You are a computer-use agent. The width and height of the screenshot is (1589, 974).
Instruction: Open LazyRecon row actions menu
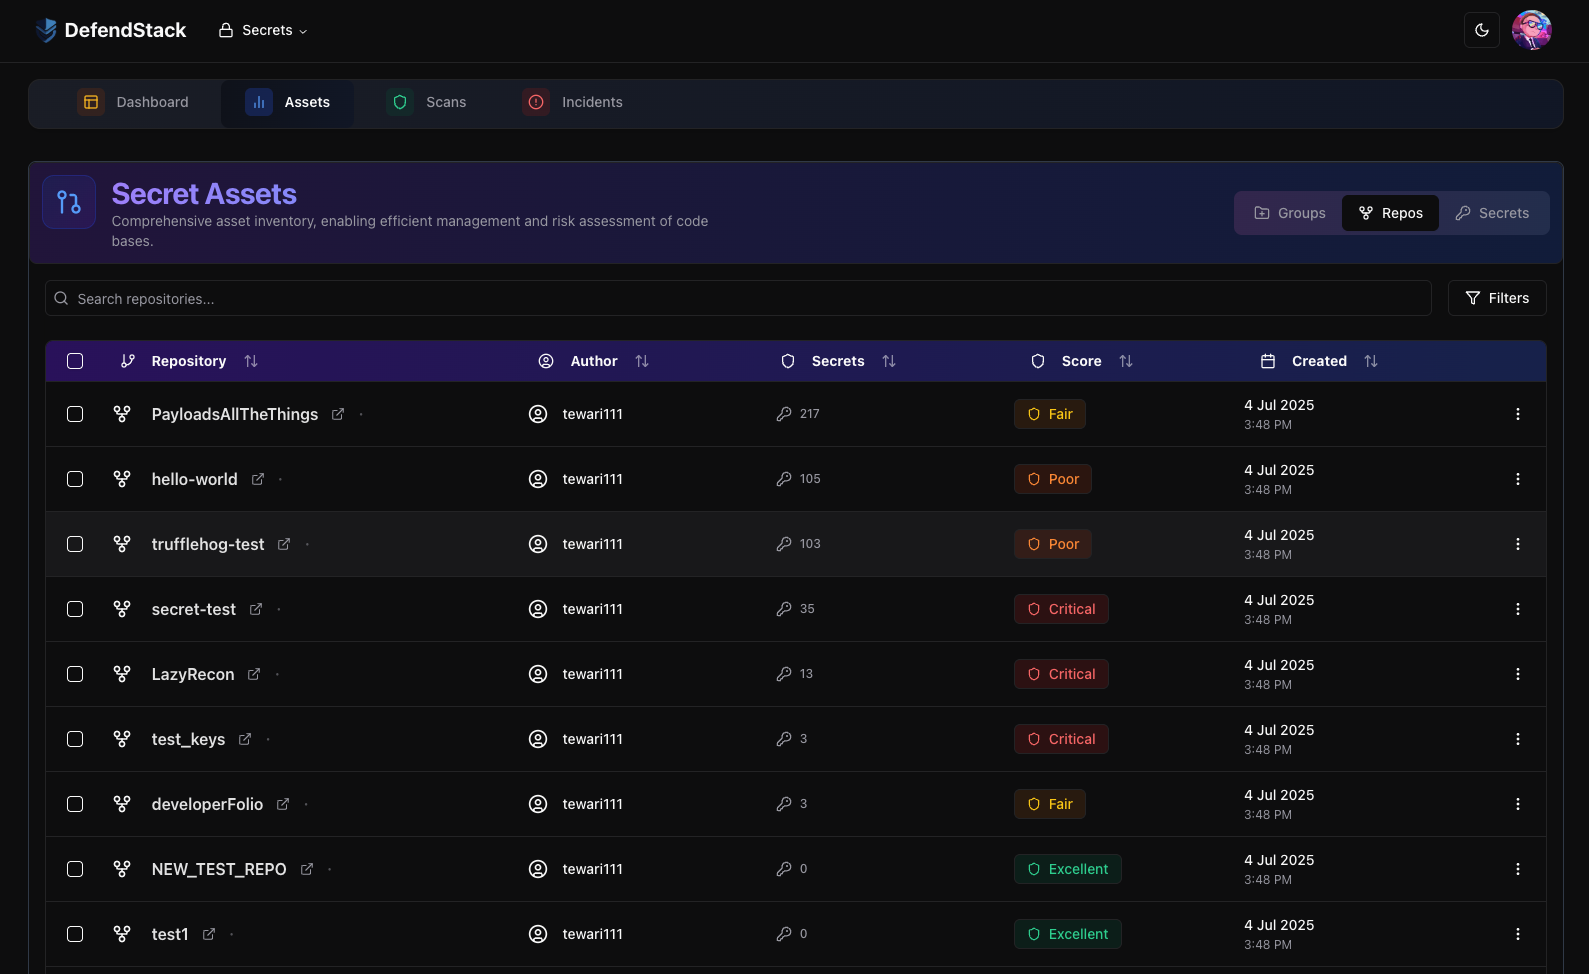pos(1518,674)
